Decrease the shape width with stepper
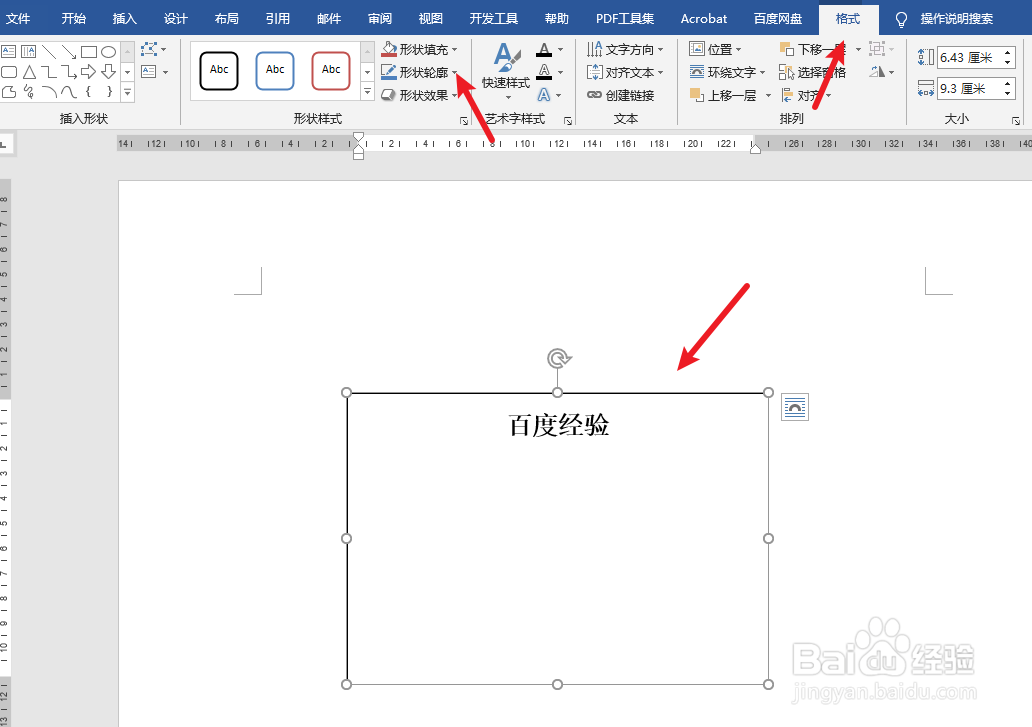 [x=1008, y=93]
